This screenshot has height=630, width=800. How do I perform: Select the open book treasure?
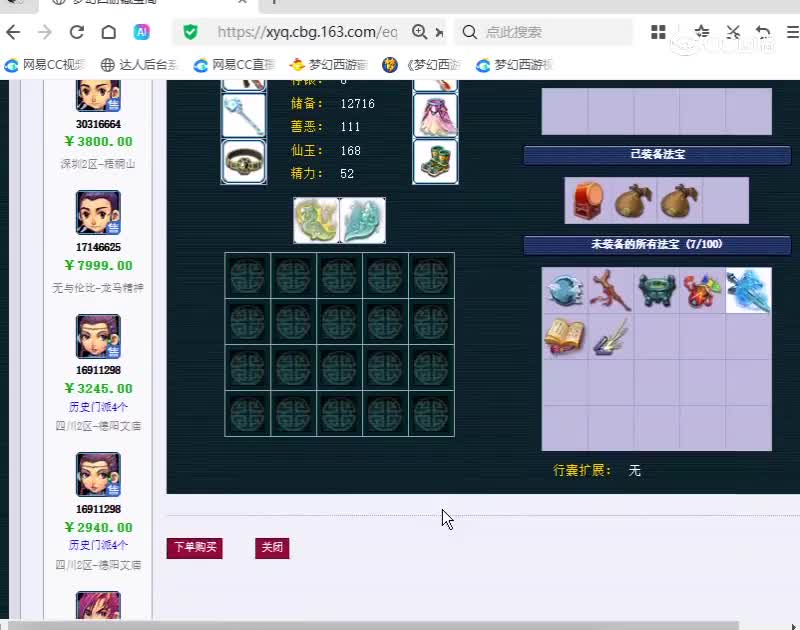[565, 337]
